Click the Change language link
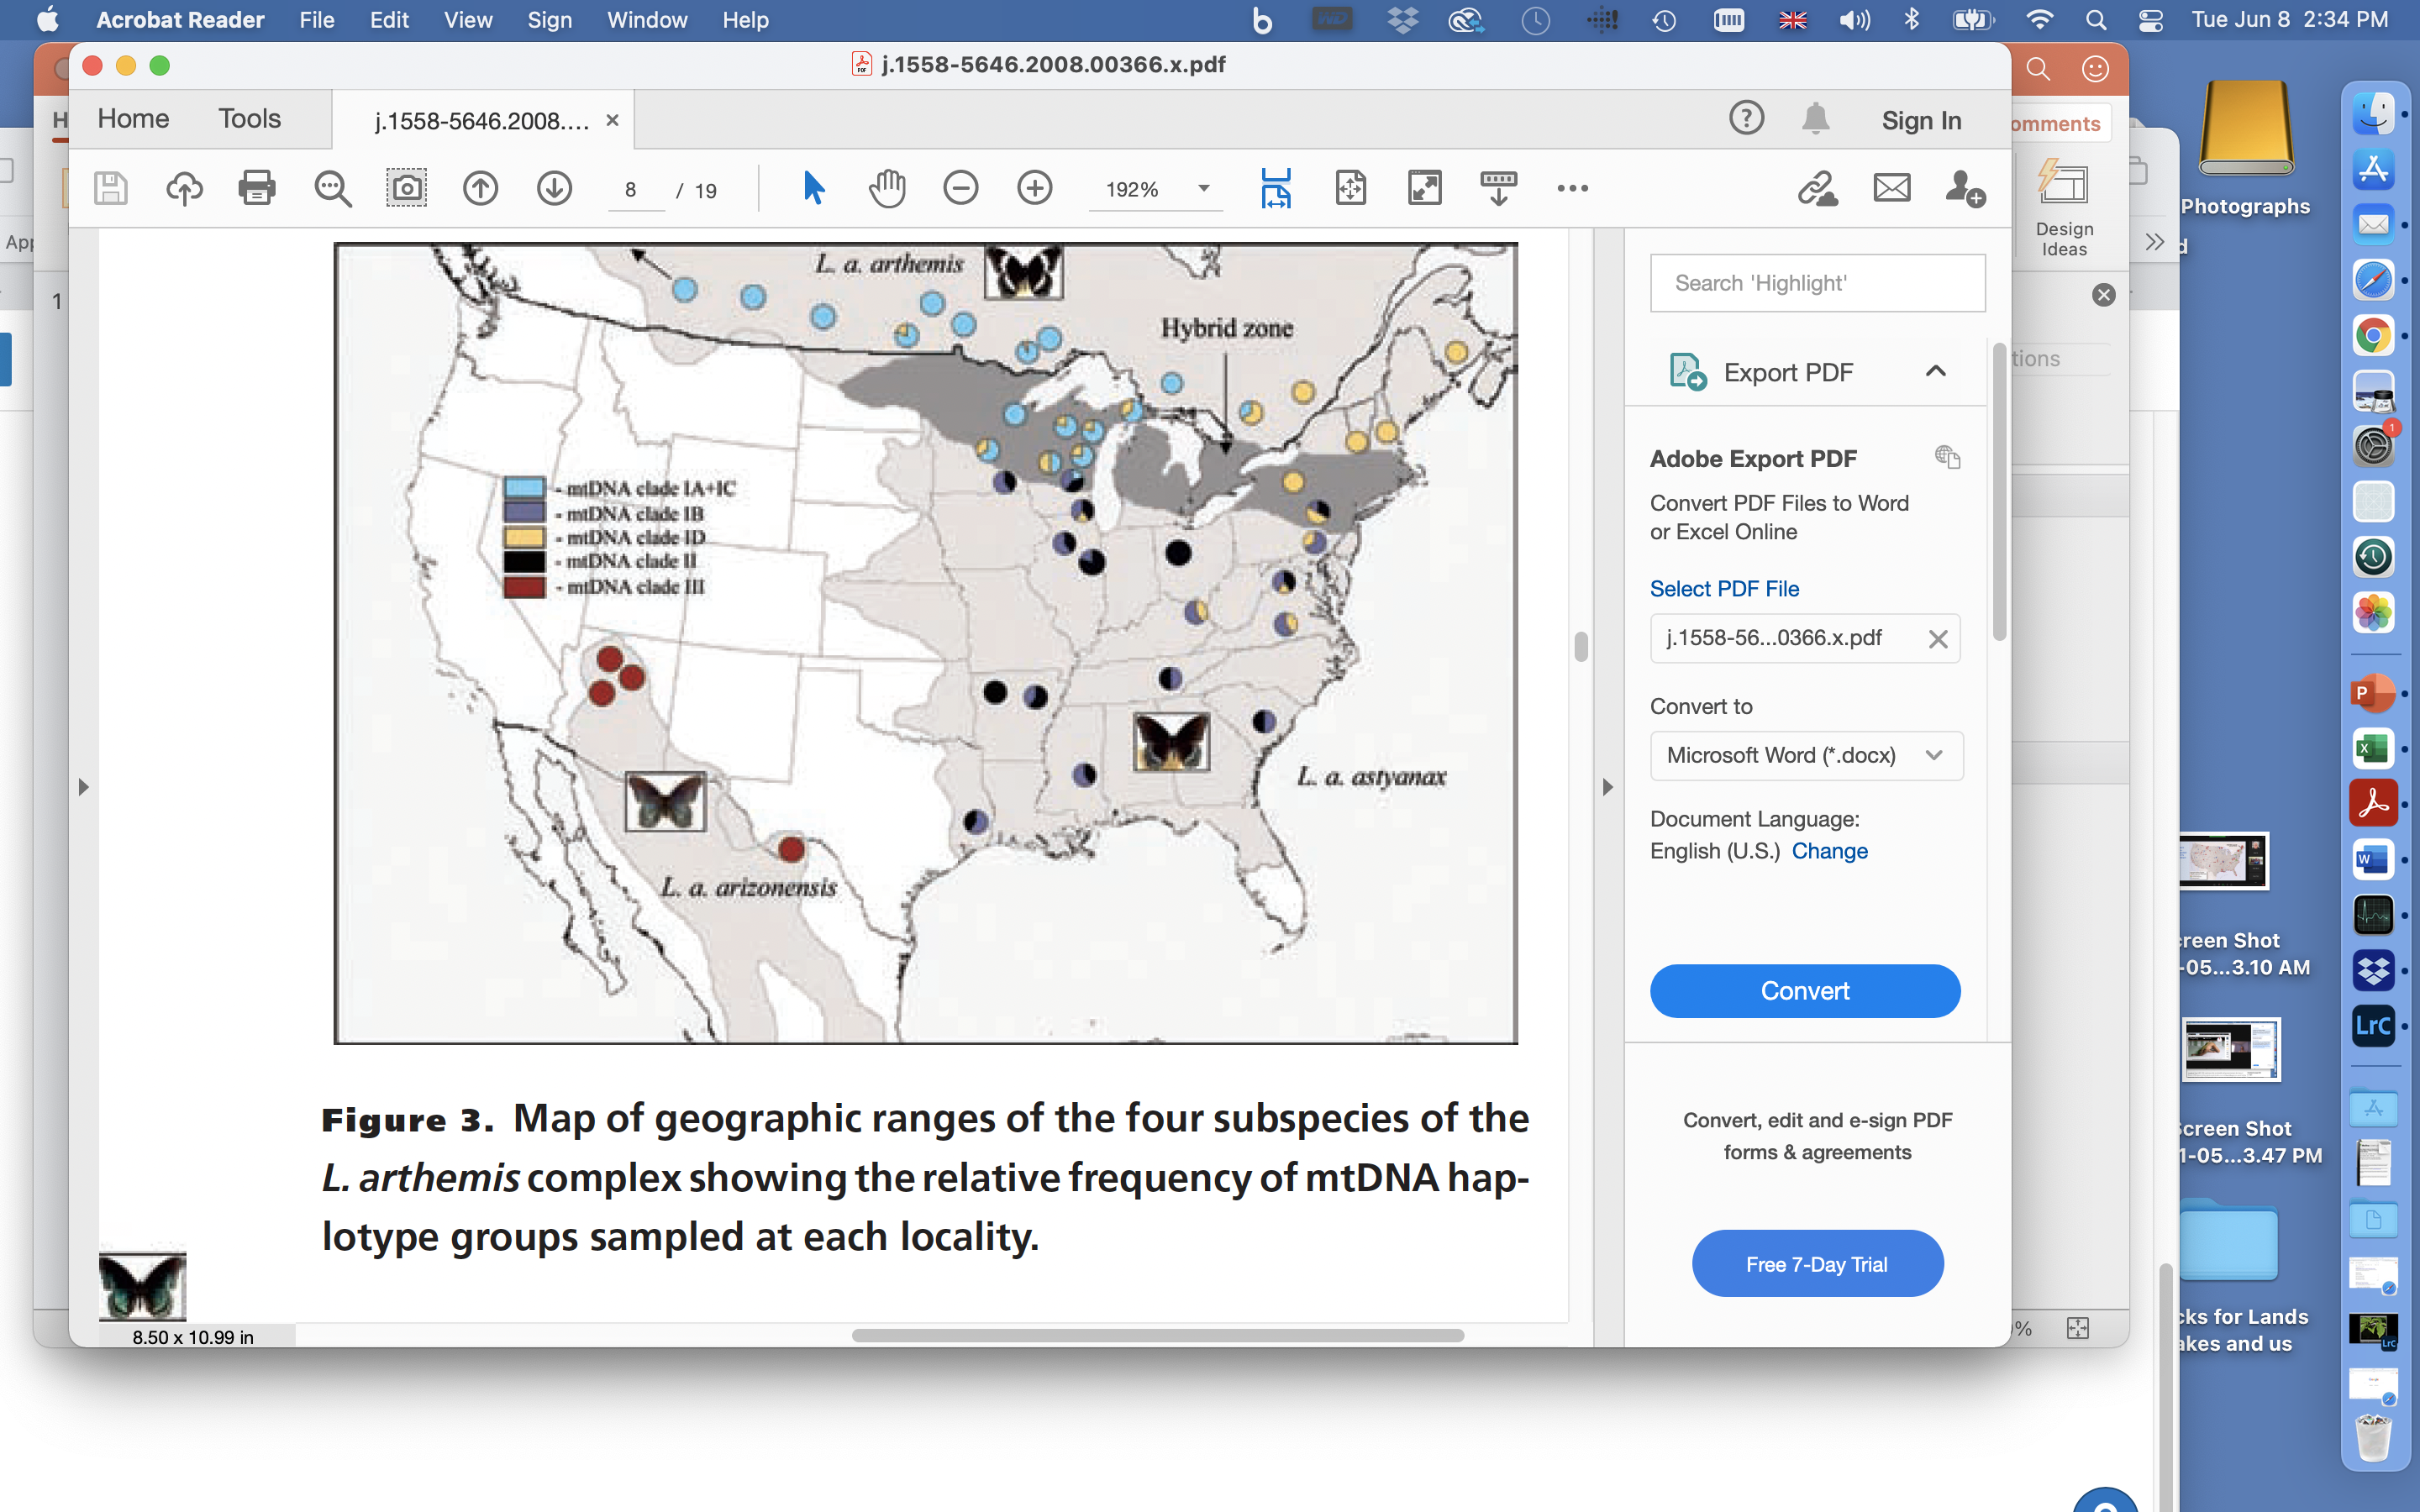 tap(1829, 851)
